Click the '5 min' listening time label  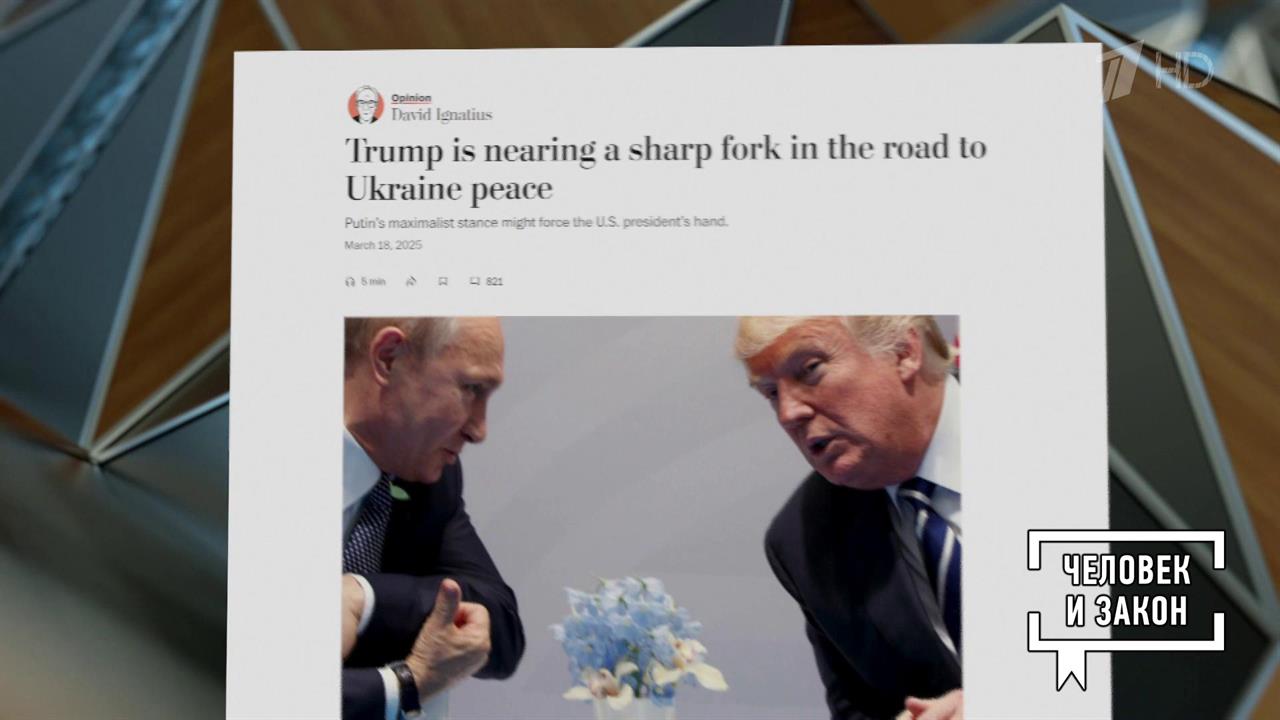[x=373, y=282]
